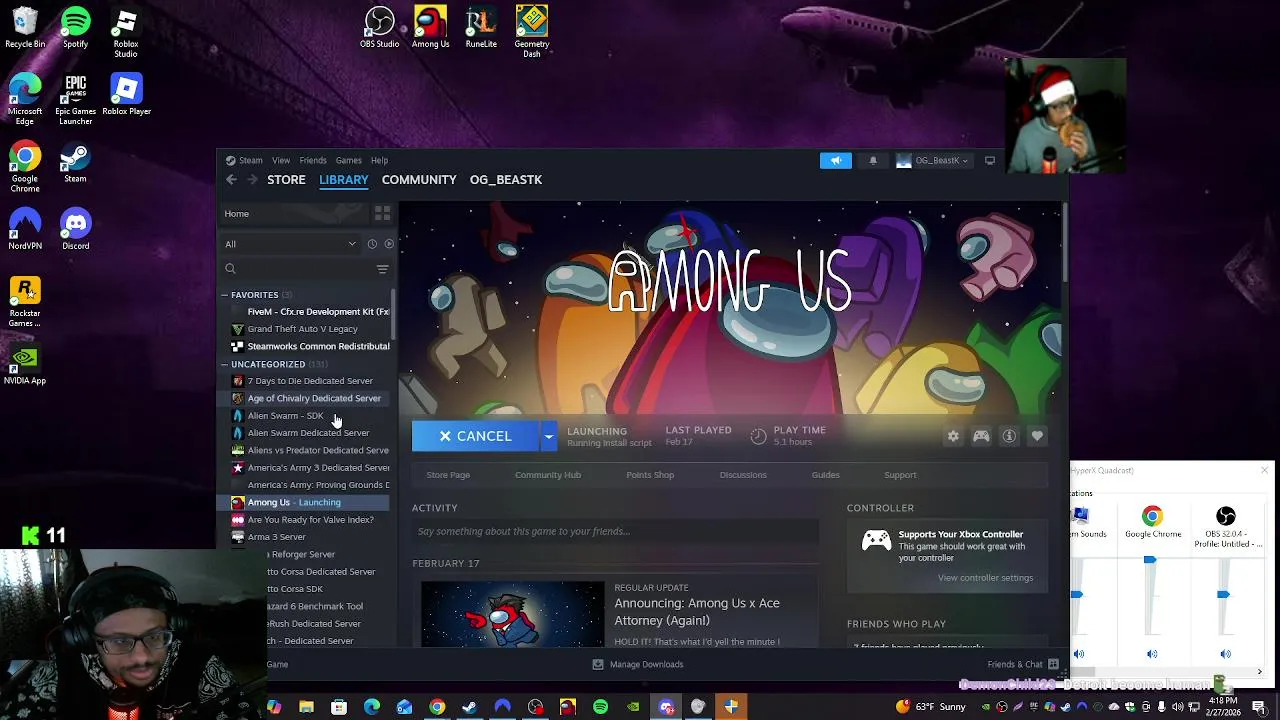Open Among Us Community Hub link

click(547, 475)
